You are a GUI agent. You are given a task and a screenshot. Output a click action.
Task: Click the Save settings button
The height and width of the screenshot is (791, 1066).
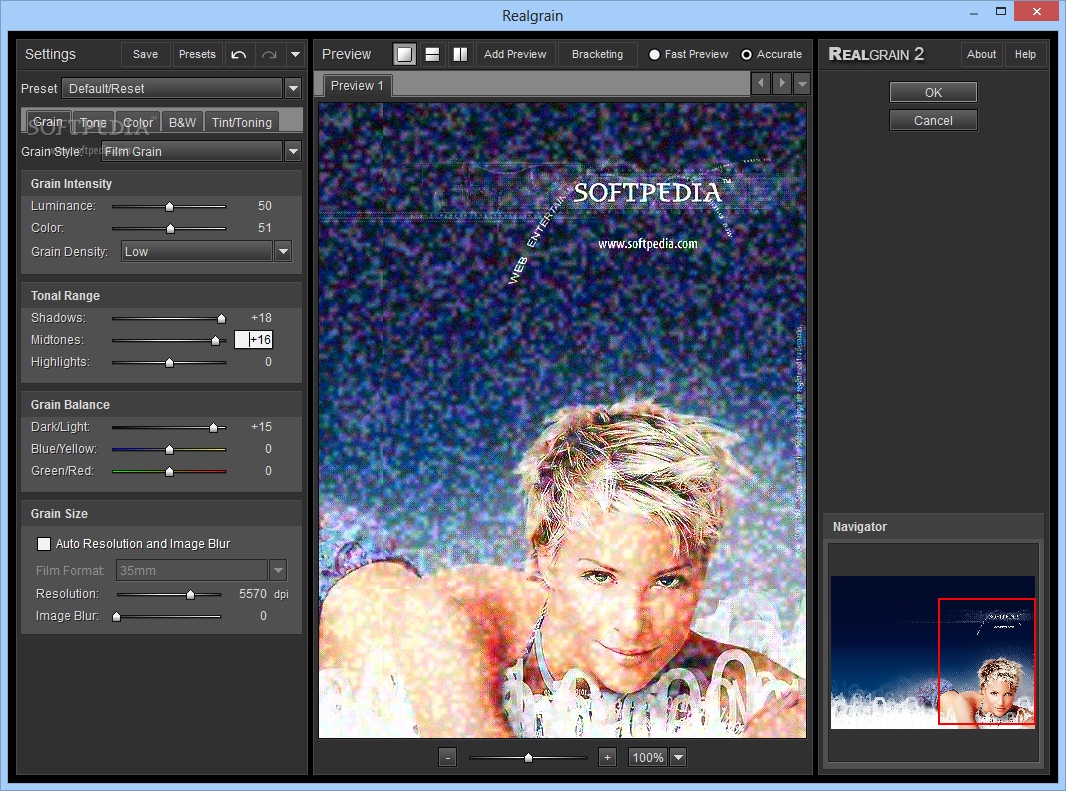pos(145,54)
